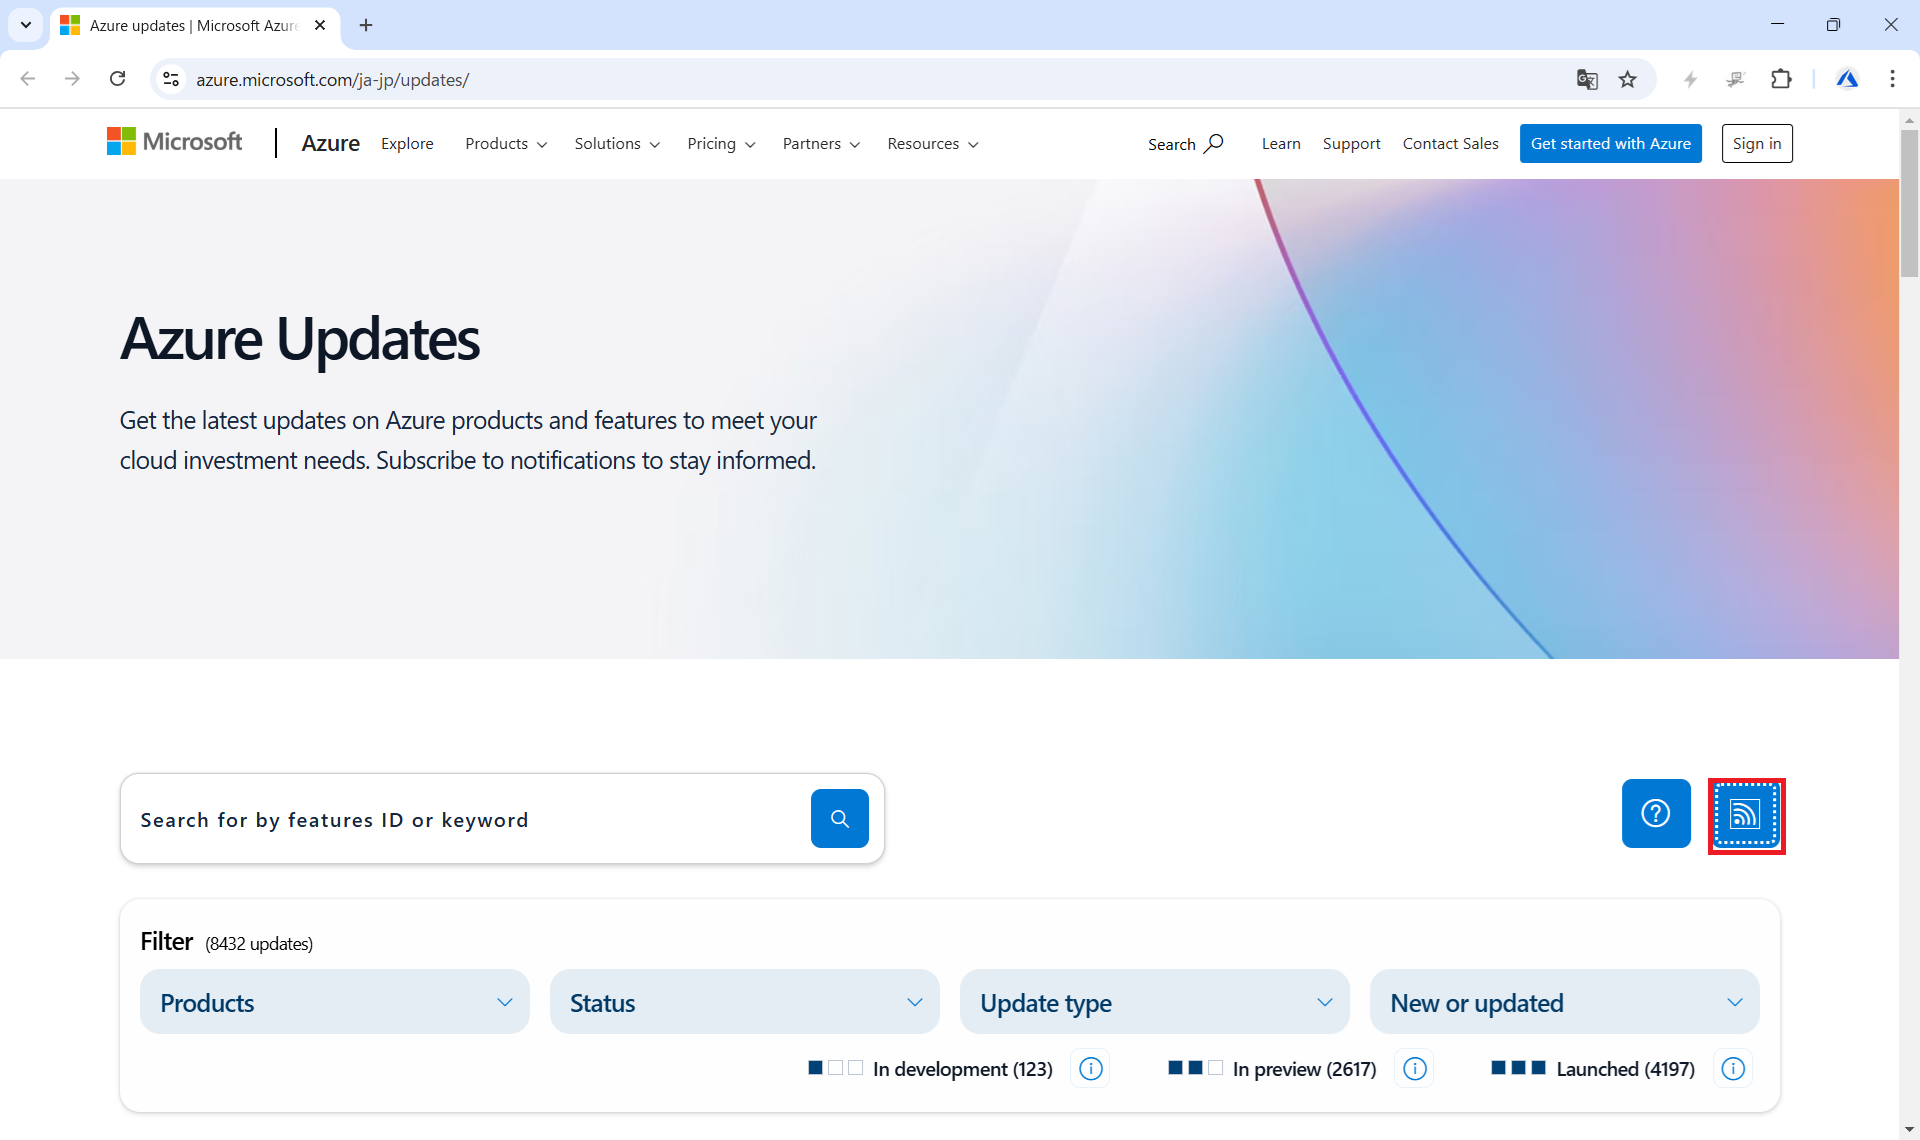Open the info icon beside In development

click(1091, 1069)
